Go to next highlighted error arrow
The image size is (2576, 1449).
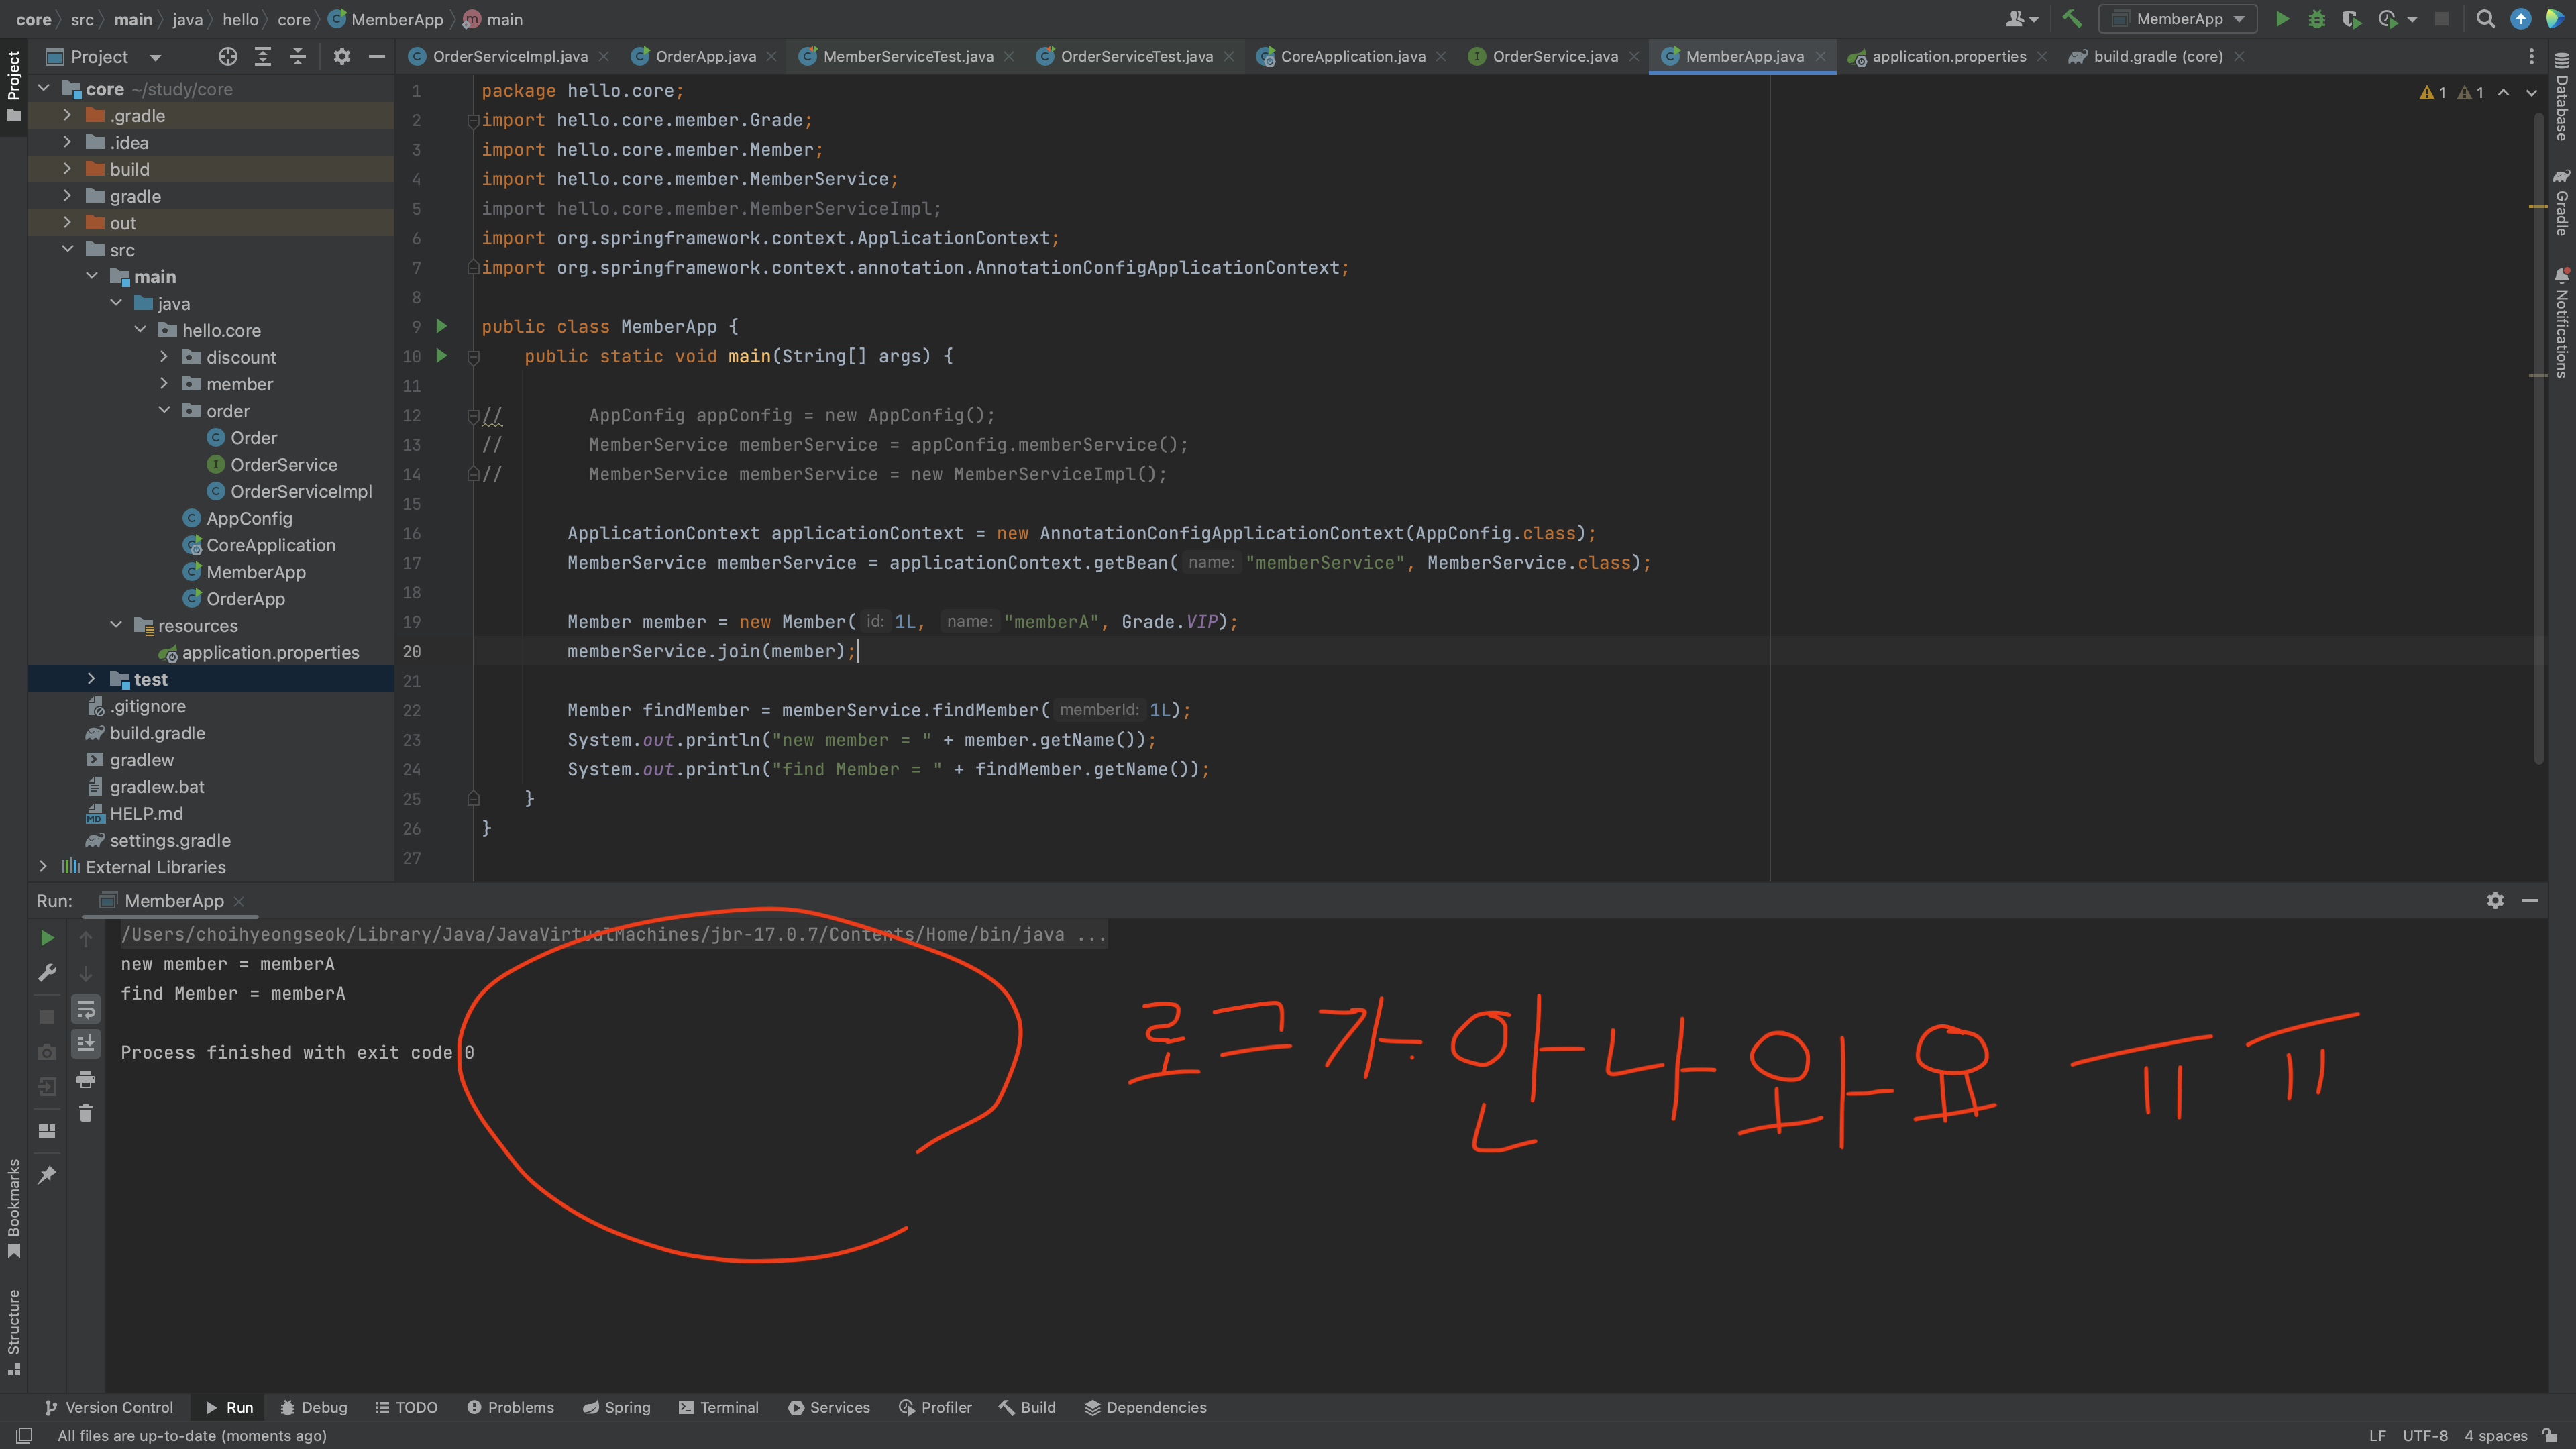tap(2531, 92)
